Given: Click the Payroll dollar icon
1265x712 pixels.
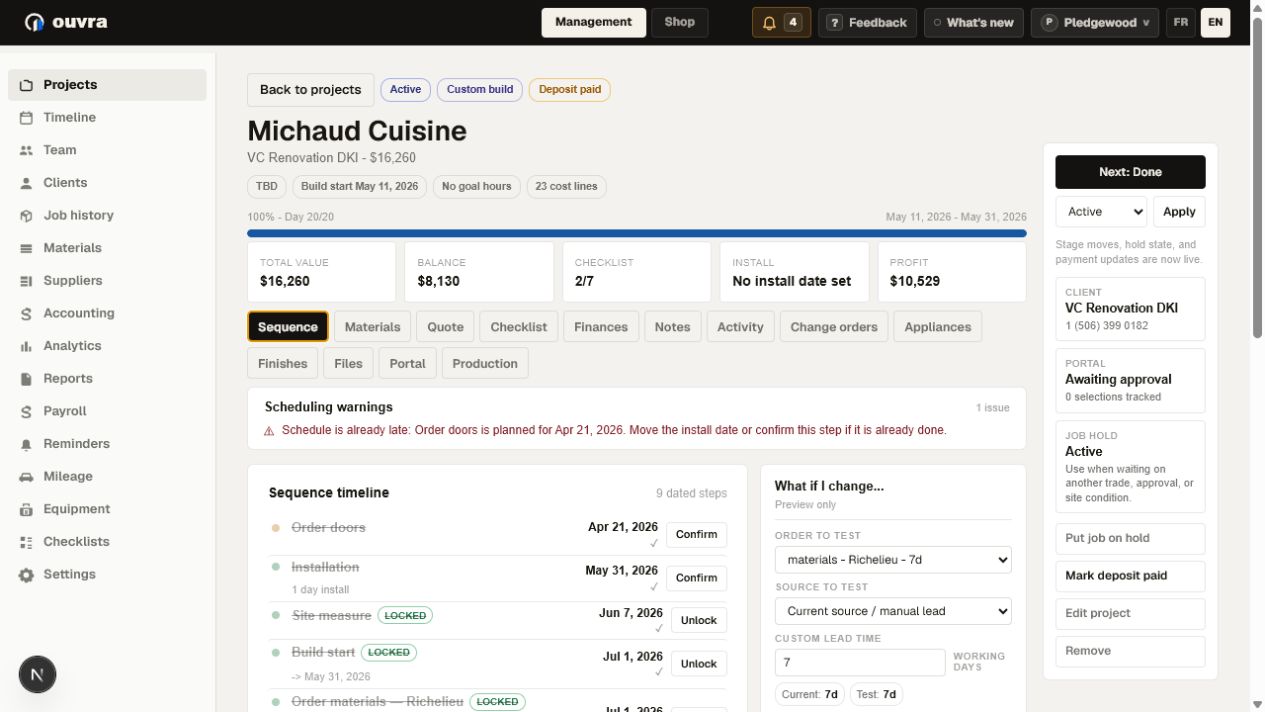Looking at the screenshot, I should click(26, 412).
